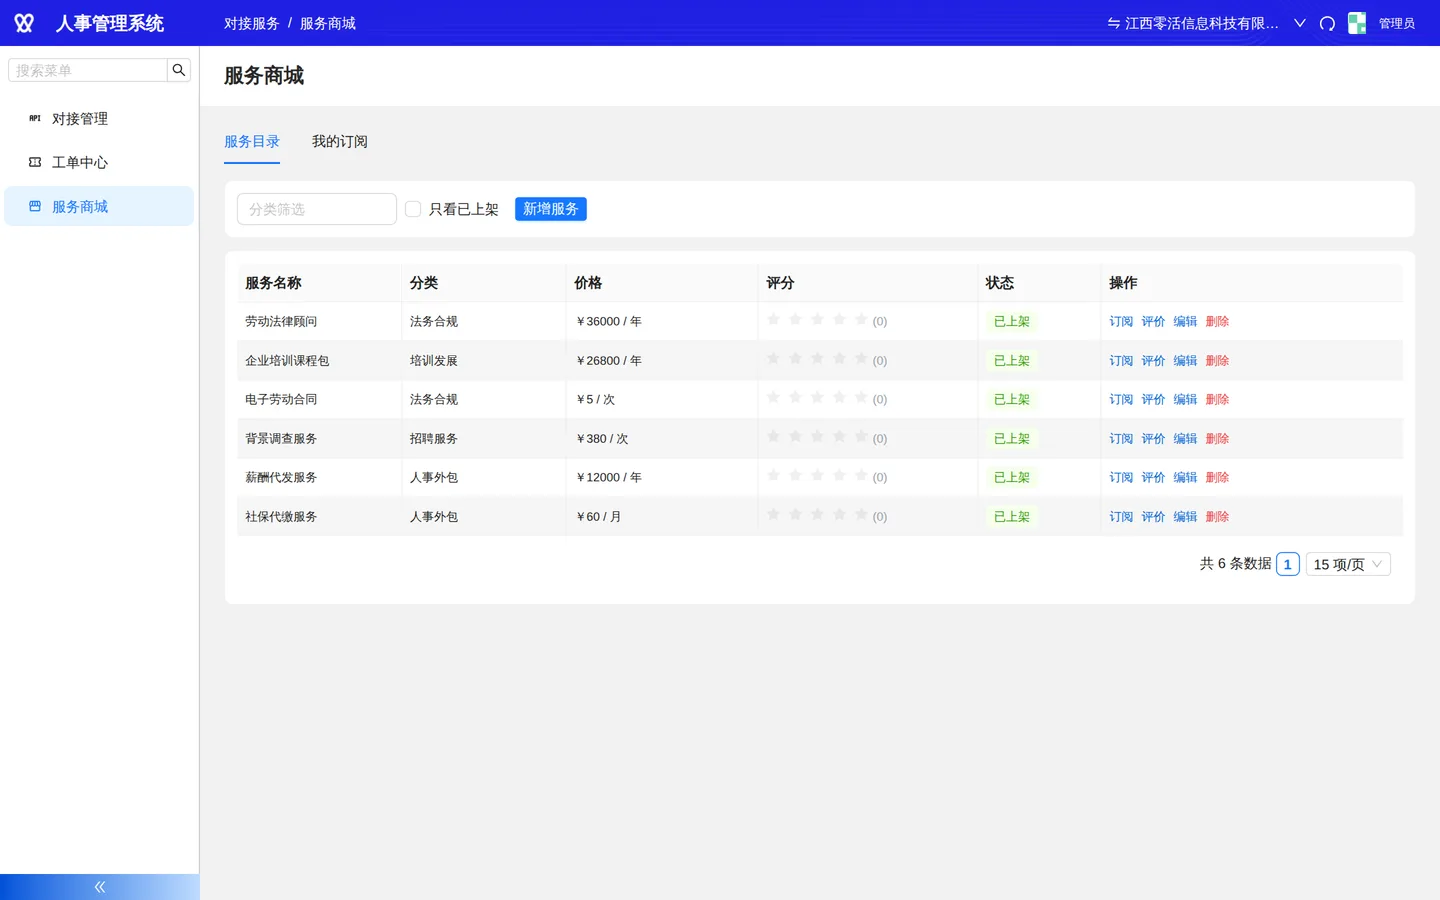Click the 服务商城 store icon
The image size is (1440, 900).
[x=35, y=206]
